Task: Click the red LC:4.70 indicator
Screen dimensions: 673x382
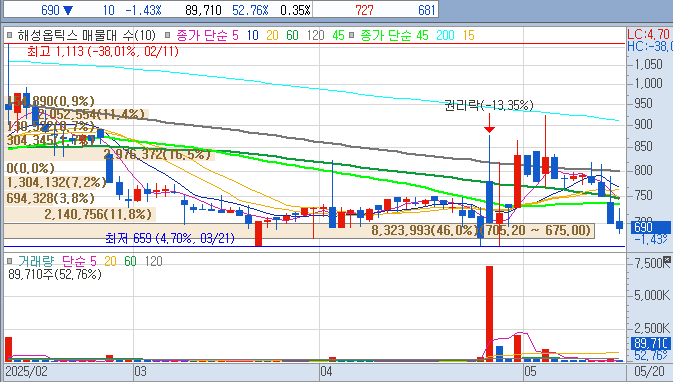Action: pos(649,34)
